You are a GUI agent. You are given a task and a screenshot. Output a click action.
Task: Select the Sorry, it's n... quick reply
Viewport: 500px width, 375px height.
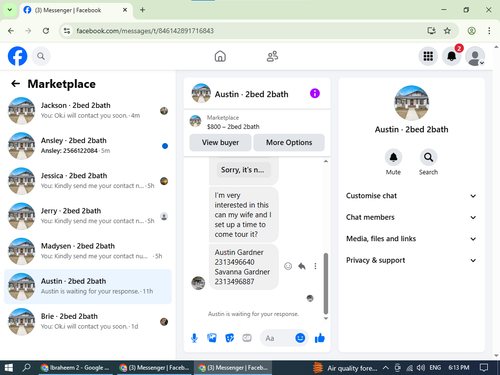pos(243,170)
